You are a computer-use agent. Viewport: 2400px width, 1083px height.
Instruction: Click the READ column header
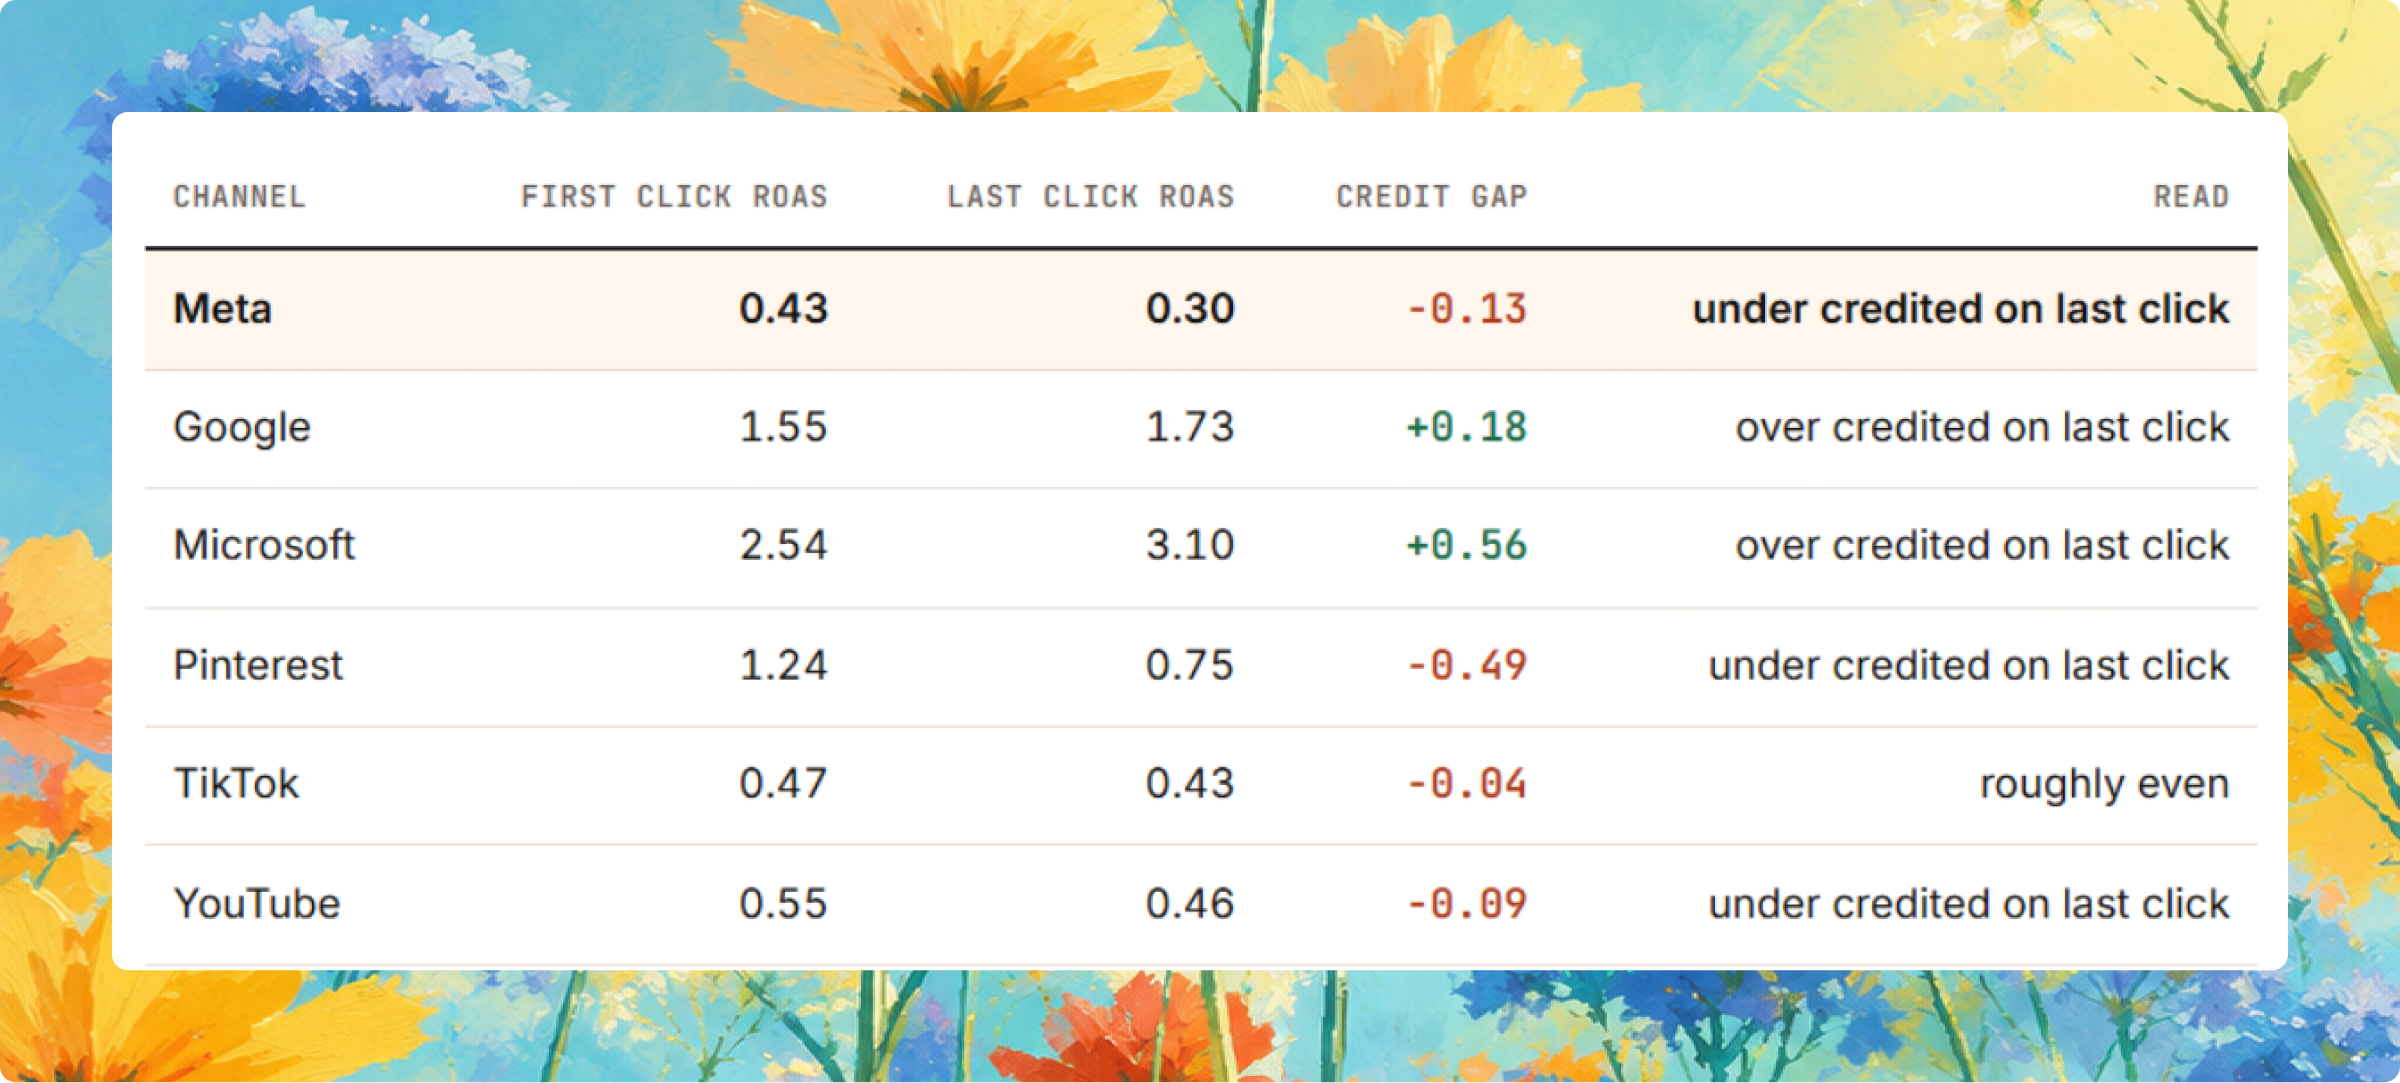tap(2191, 197)
